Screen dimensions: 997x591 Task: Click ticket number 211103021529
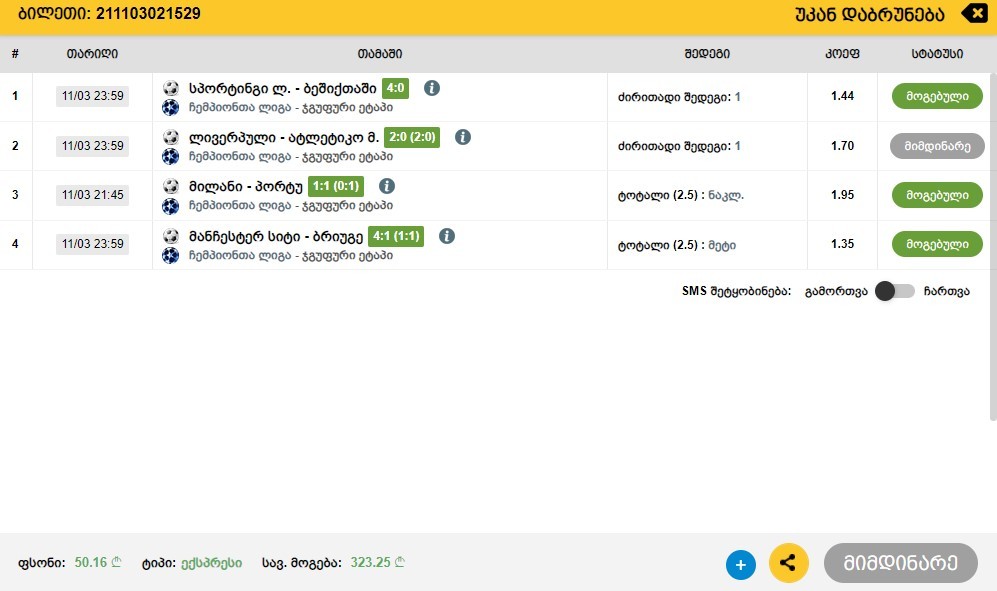(148, 13)
